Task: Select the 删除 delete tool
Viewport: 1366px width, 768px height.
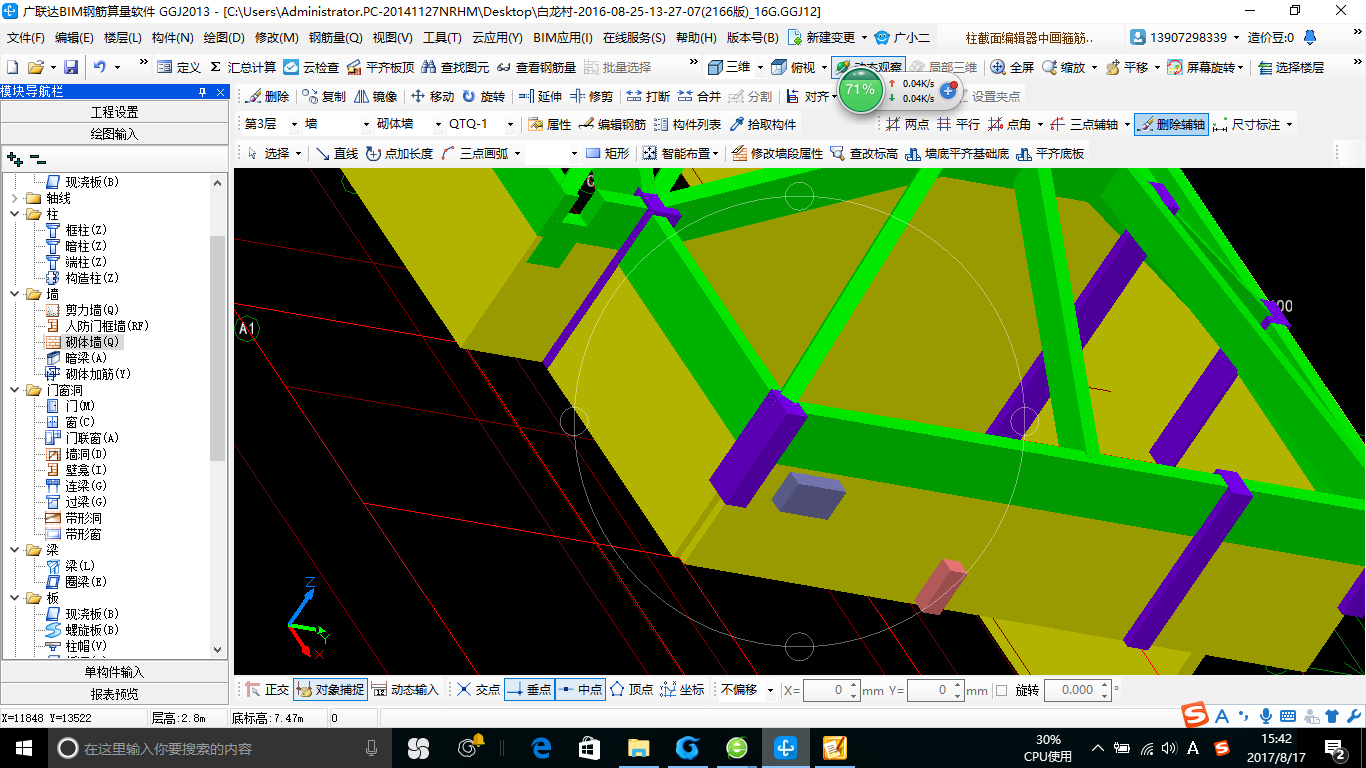Action: click(268, 97)
